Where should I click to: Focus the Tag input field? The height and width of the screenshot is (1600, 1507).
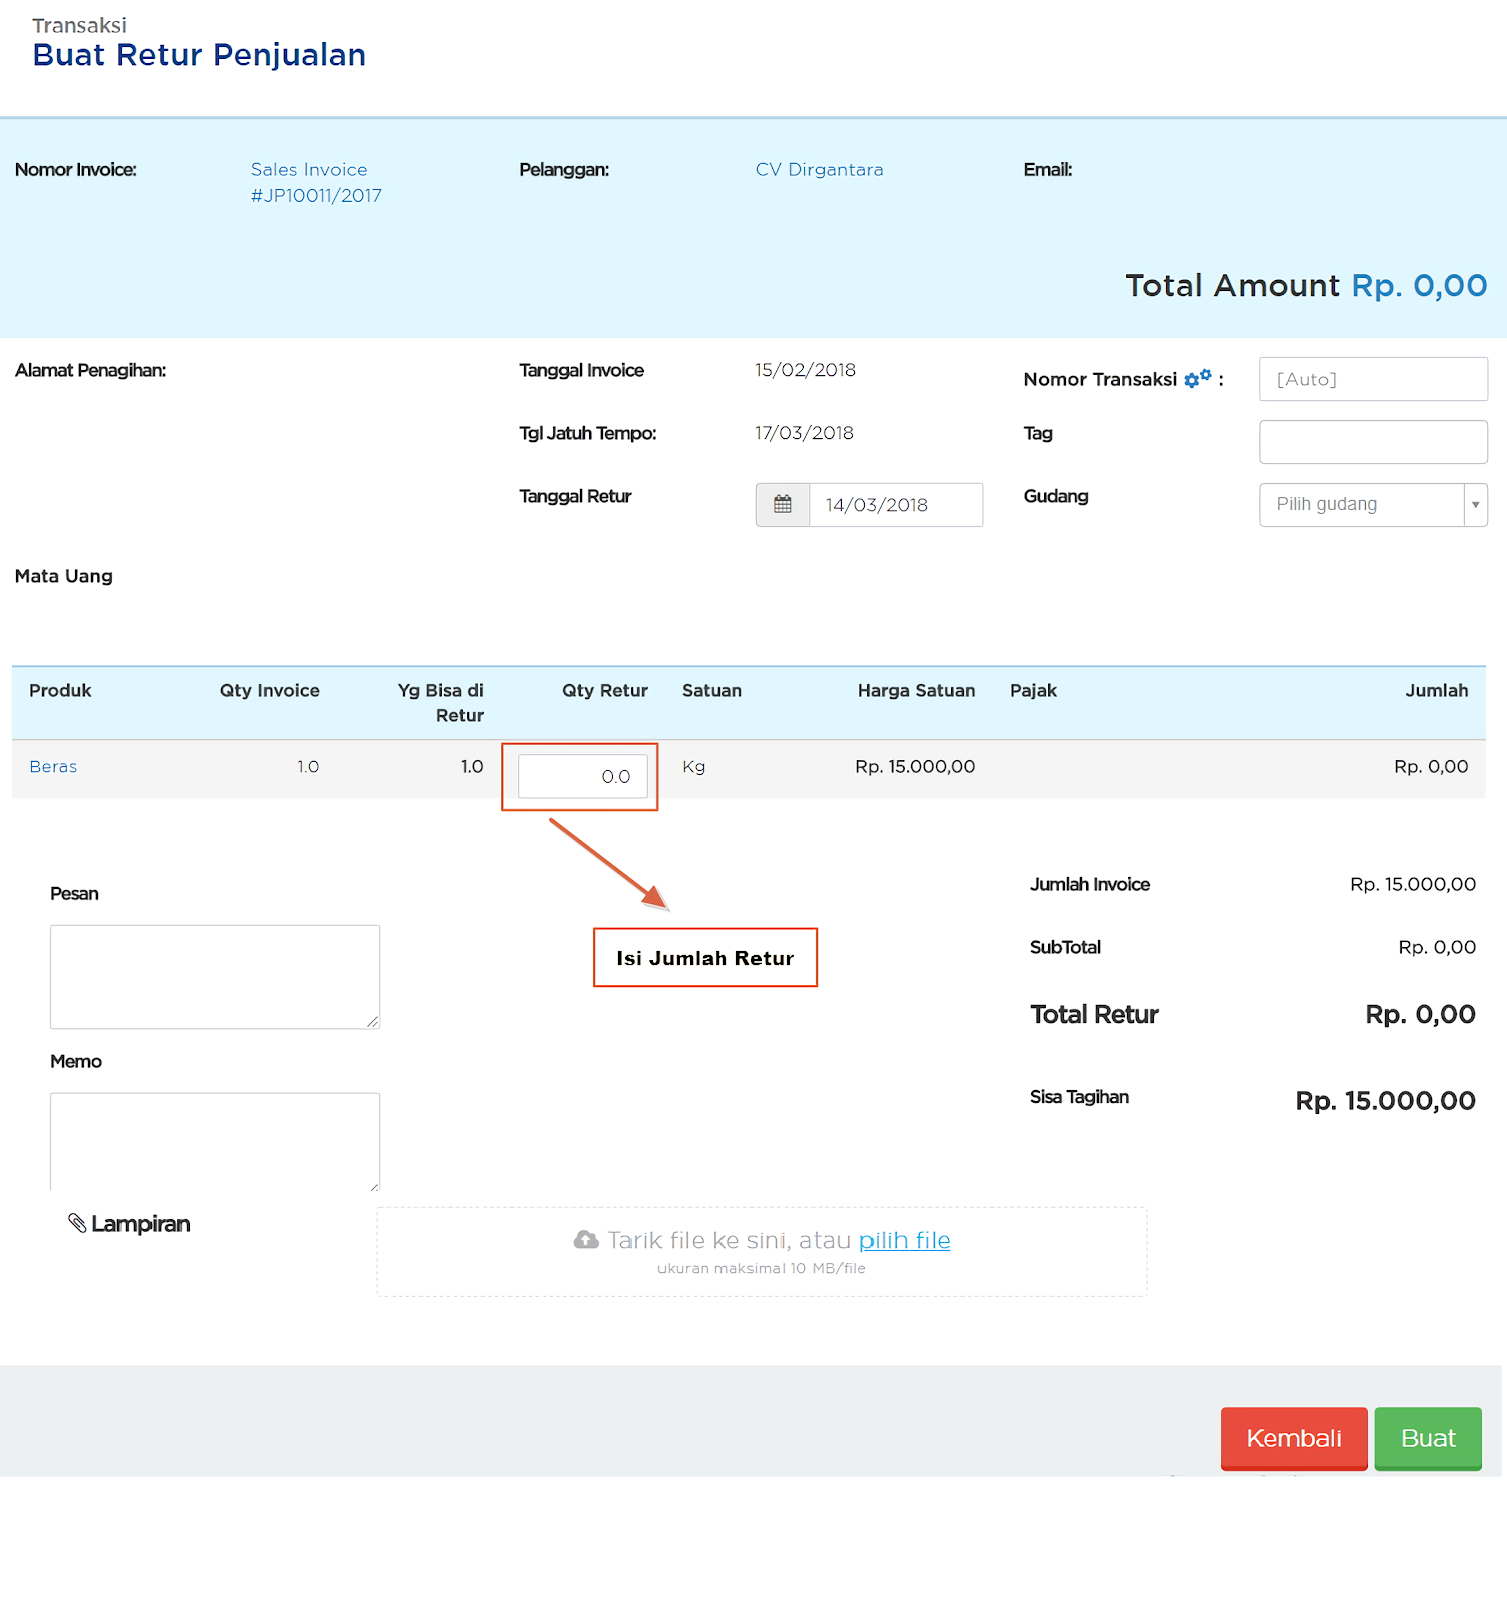click(1373, 442)
